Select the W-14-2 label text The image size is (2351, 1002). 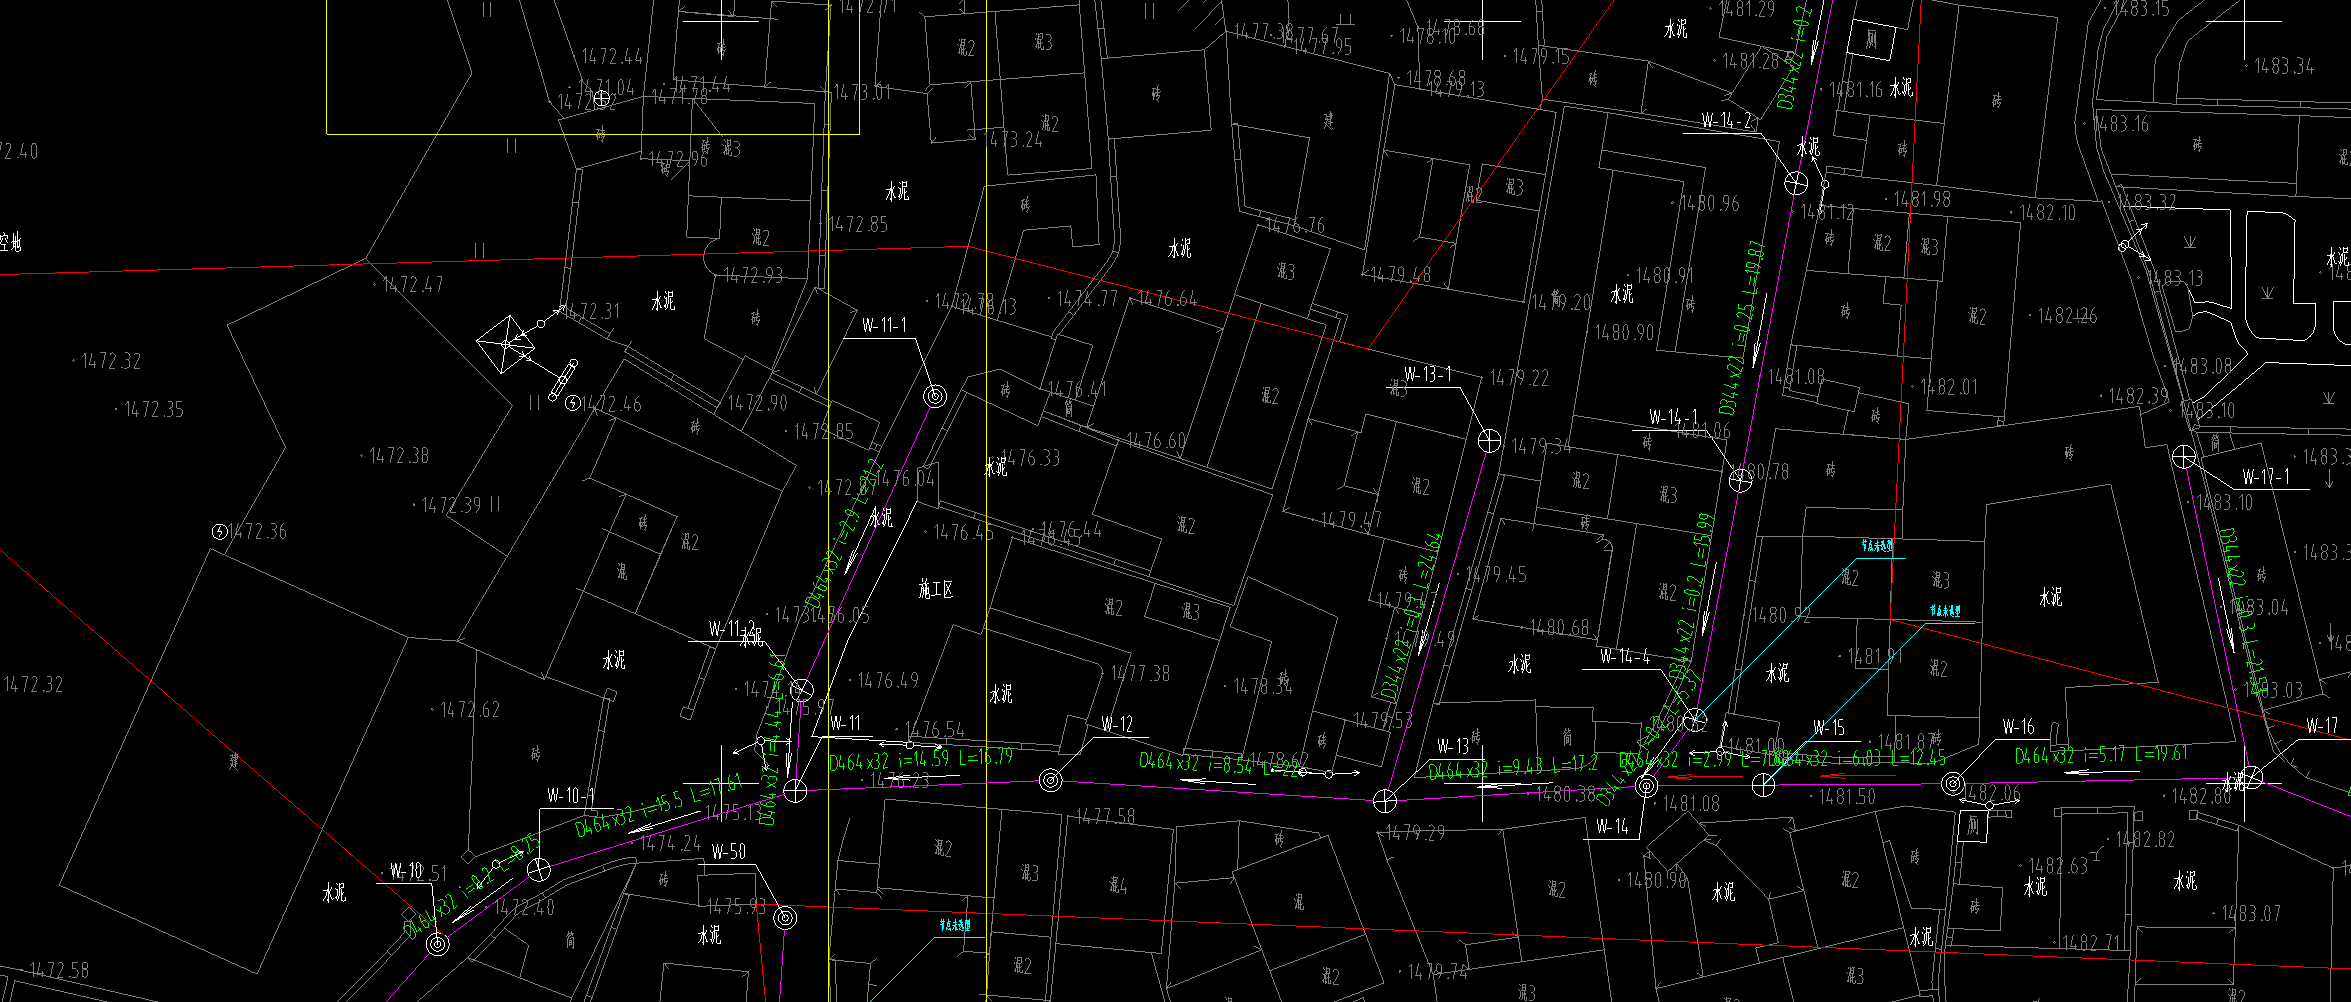tap(1727, 121)
